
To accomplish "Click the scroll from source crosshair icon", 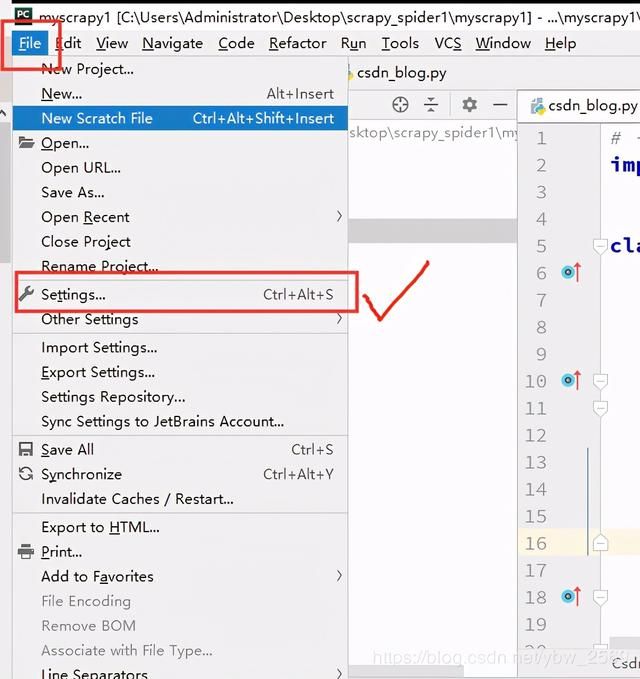I will [400, 105].
